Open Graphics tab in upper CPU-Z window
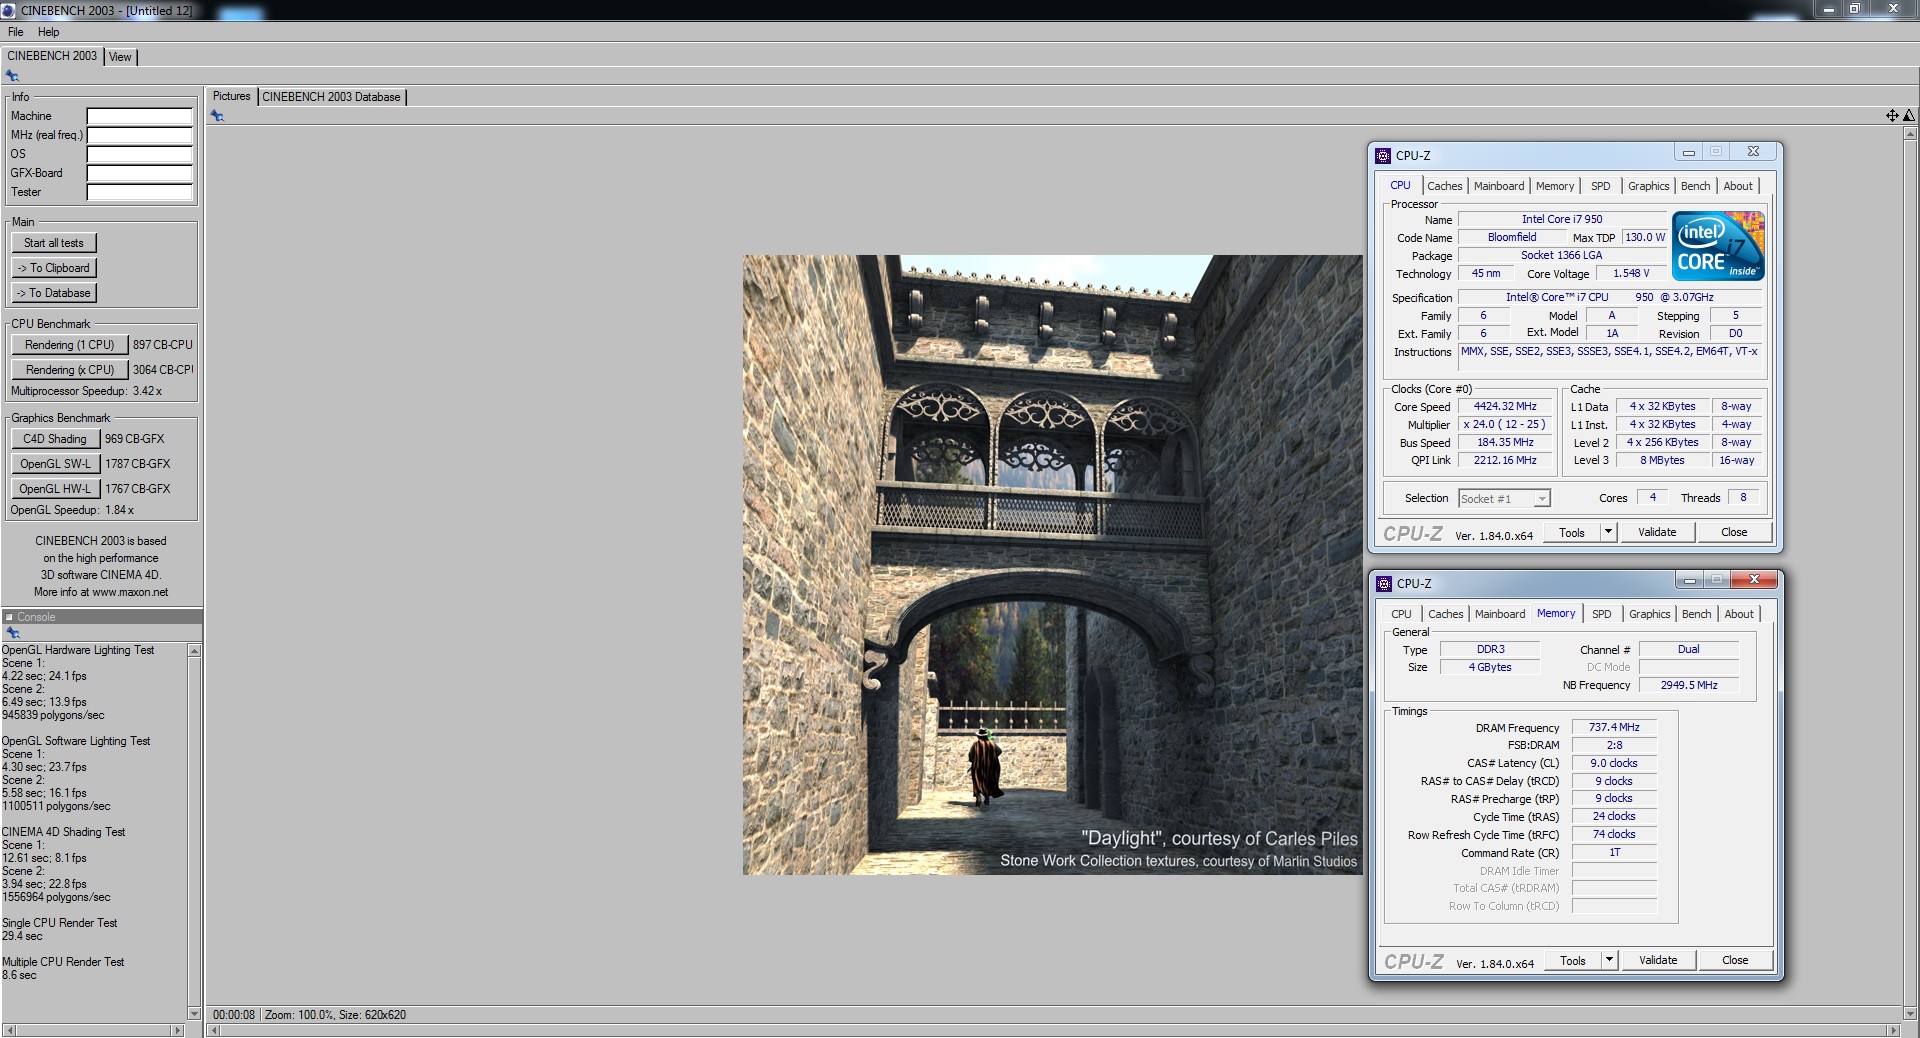The image size is (1920, 1038). tap(1648, 186)
